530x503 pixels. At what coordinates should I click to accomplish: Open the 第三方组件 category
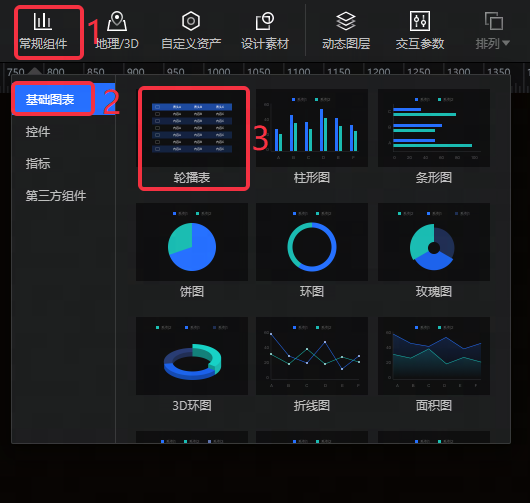click(x=56, y=196)
